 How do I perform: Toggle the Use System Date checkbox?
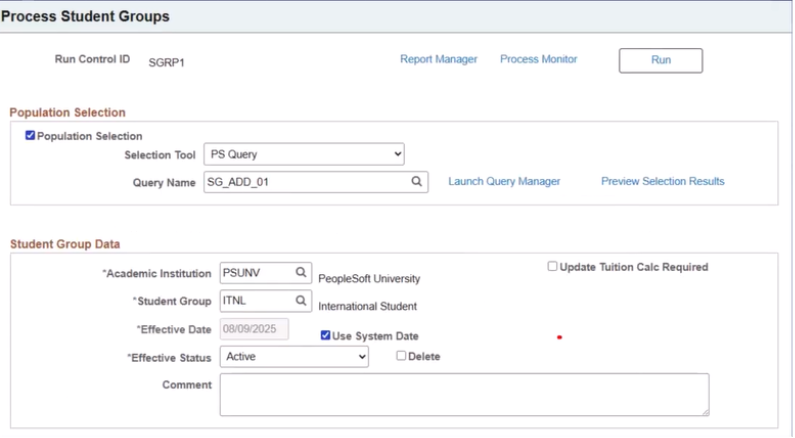pos(326,335)
